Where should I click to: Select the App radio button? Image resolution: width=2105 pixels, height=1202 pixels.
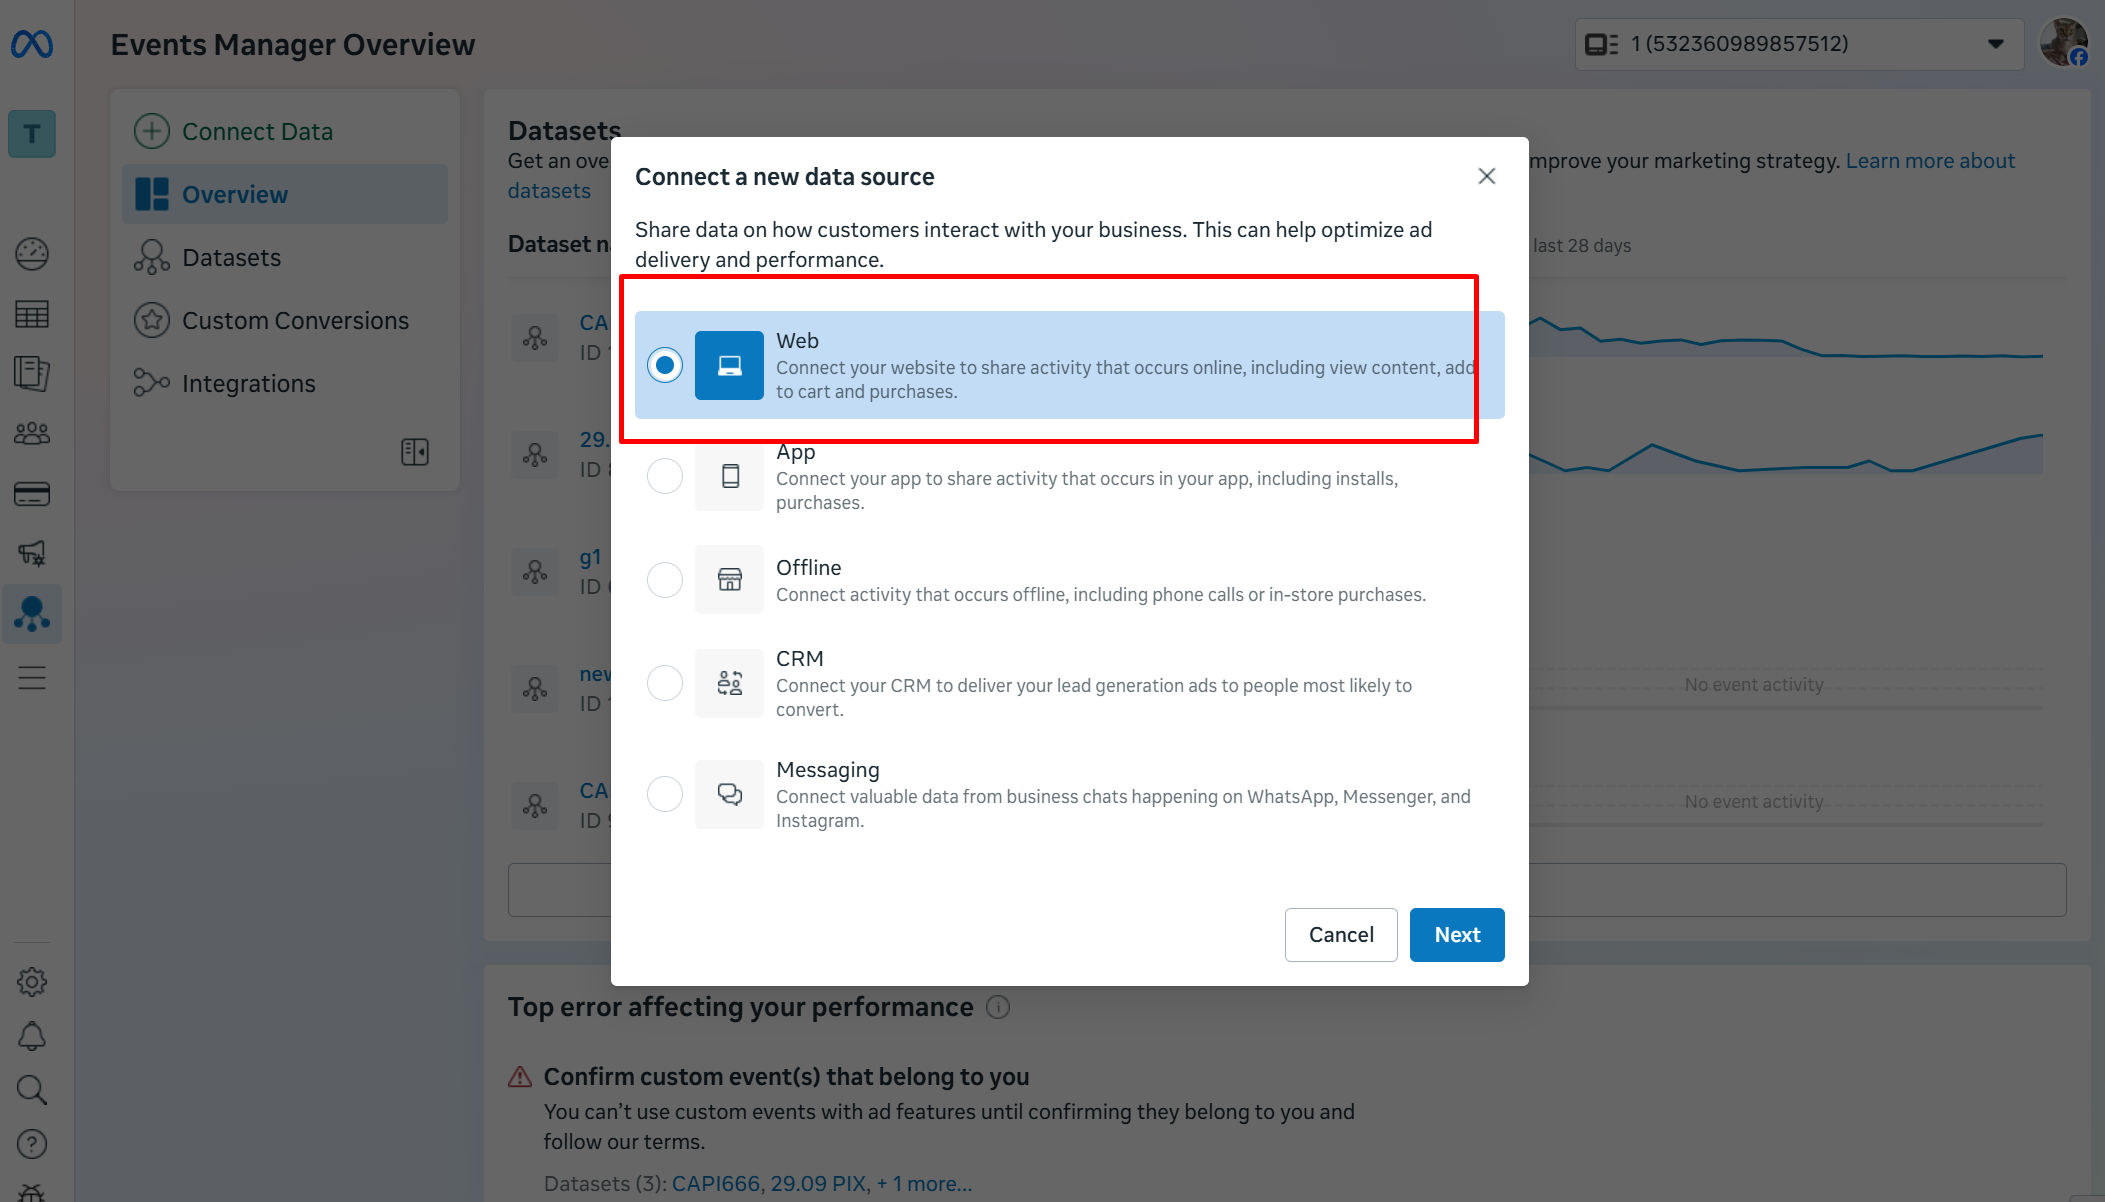pyautogui.click(x=665, y=476)
